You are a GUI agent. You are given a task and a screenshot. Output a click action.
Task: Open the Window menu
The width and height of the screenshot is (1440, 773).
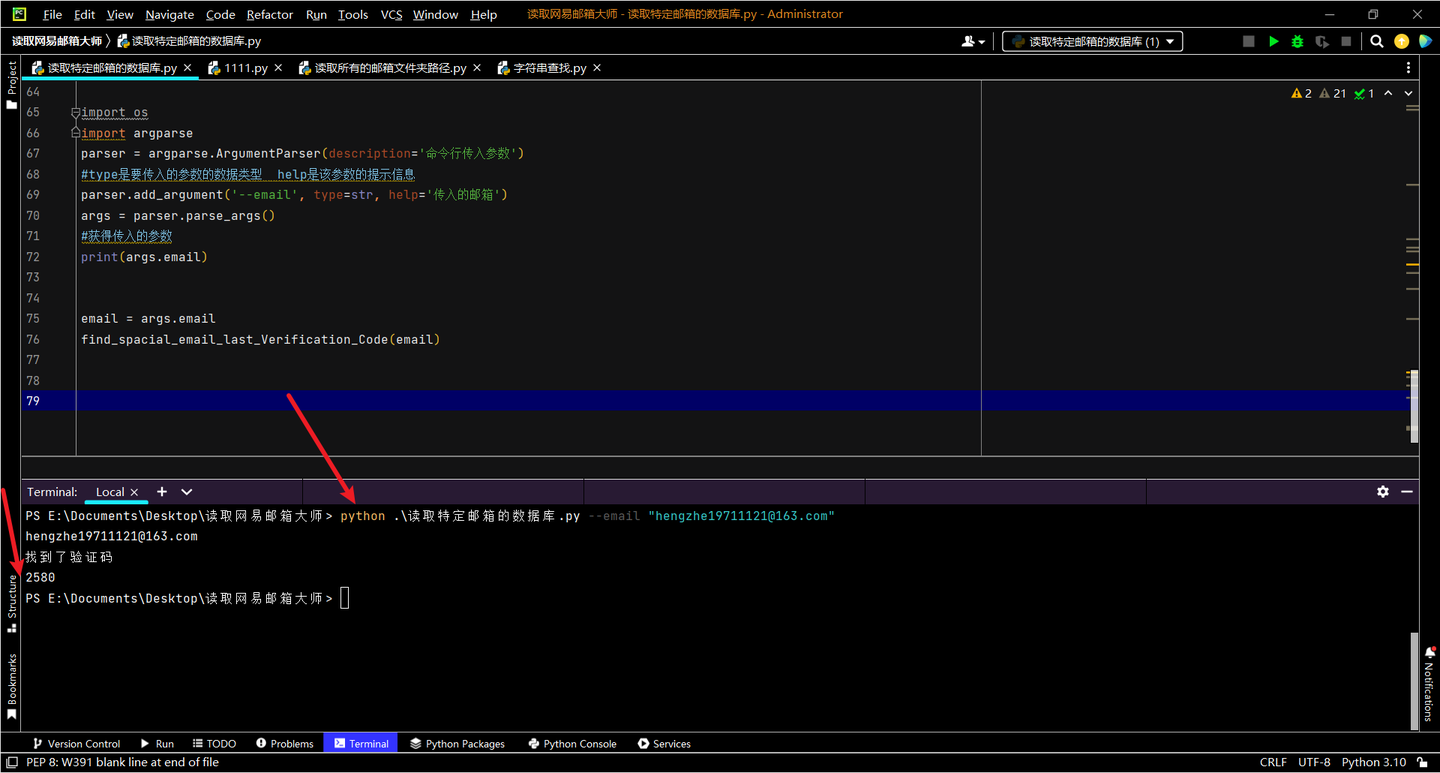pos(435,15)
